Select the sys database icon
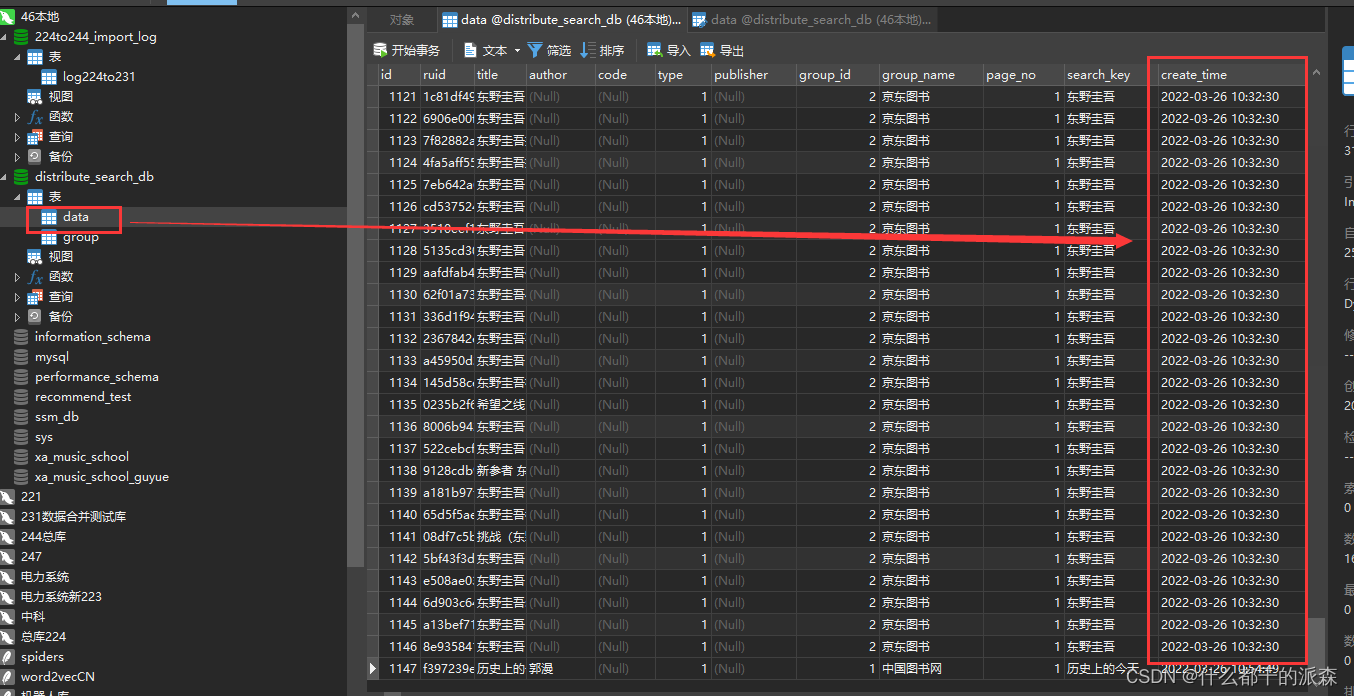1354x696 pixels. (x=21, y=436)
